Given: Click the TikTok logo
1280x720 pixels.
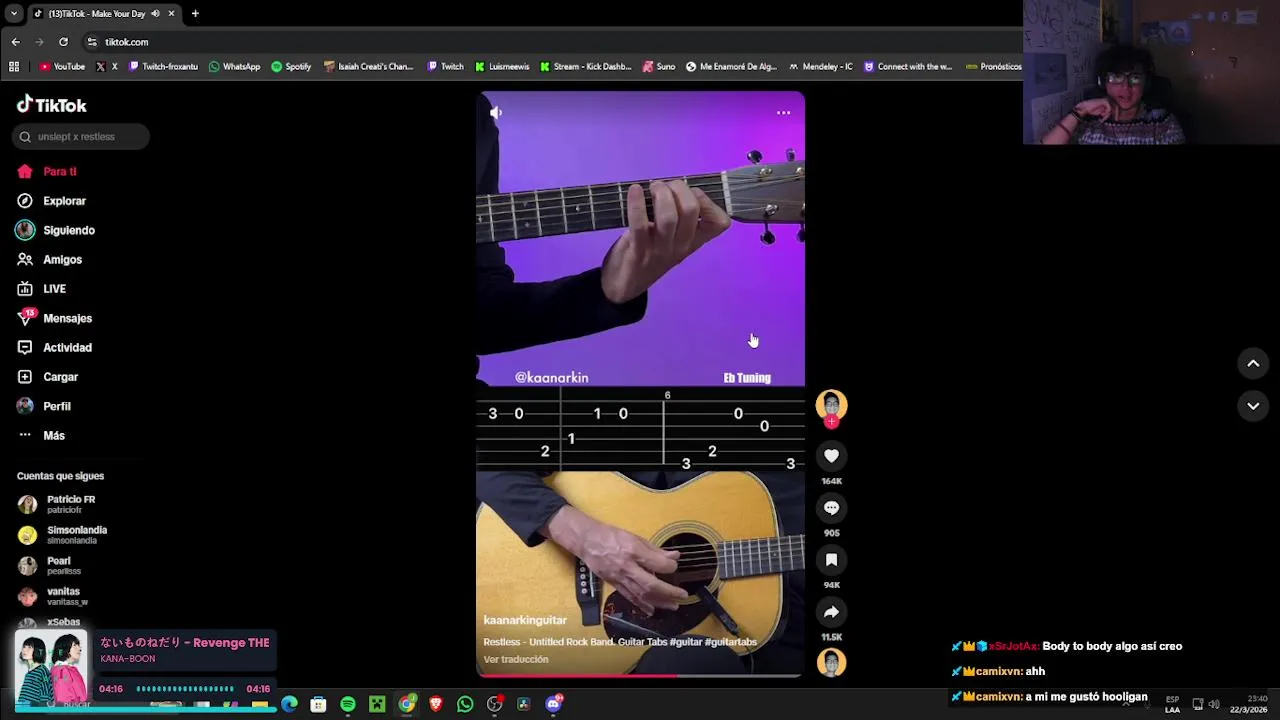Looking at the screenshot, I should pos(52,105).
